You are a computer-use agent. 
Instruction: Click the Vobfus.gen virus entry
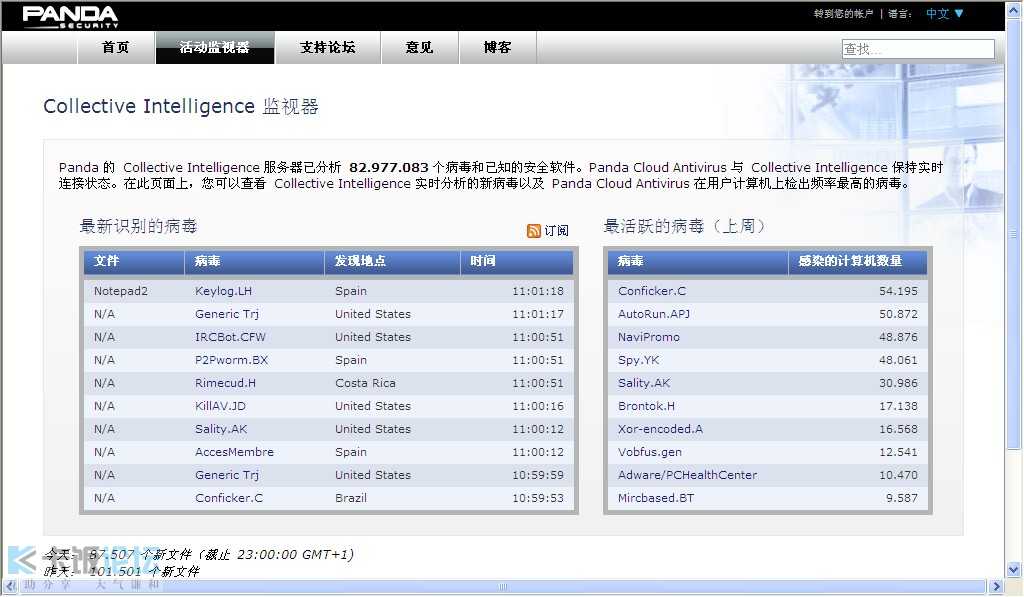650,452
